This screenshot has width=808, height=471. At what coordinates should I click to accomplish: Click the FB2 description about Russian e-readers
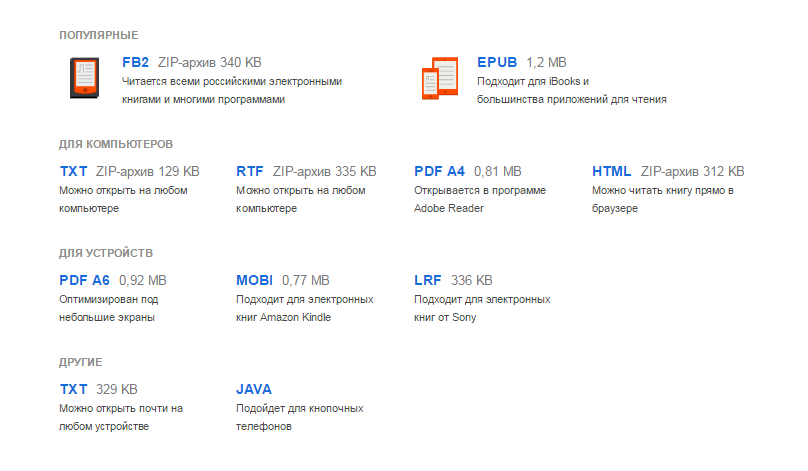tap(232, 90)
